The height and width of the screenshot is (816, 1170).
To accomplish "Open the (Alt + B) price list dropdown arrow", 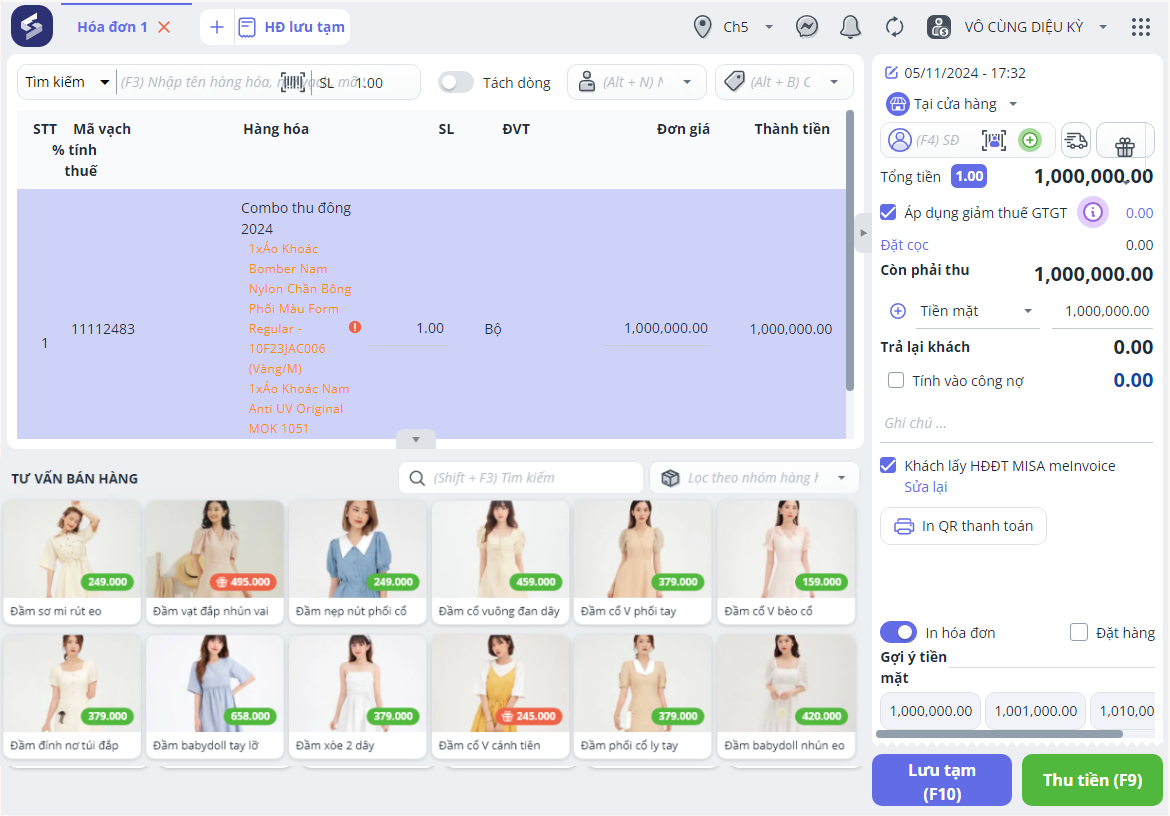I will coord(834,82).
